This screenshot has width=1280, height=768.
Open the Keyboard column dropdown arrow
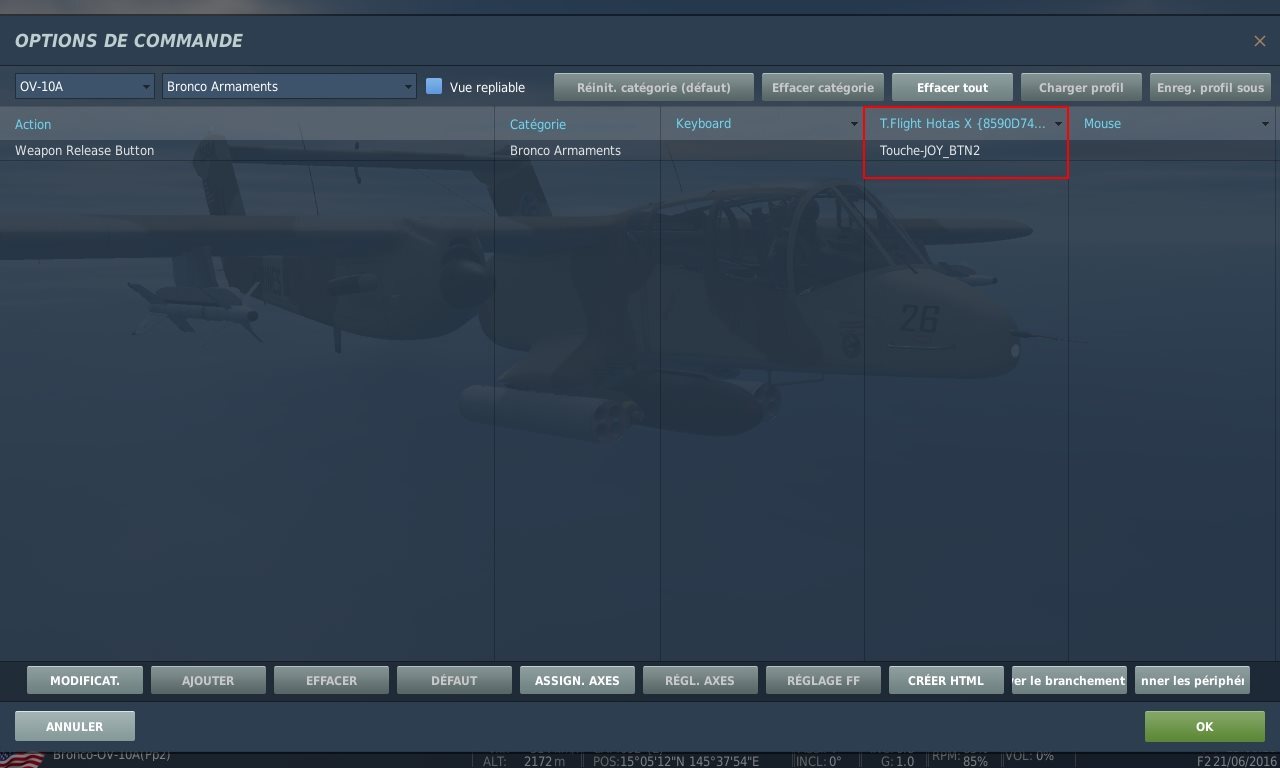pyautogui.click(x=852, y=124)
